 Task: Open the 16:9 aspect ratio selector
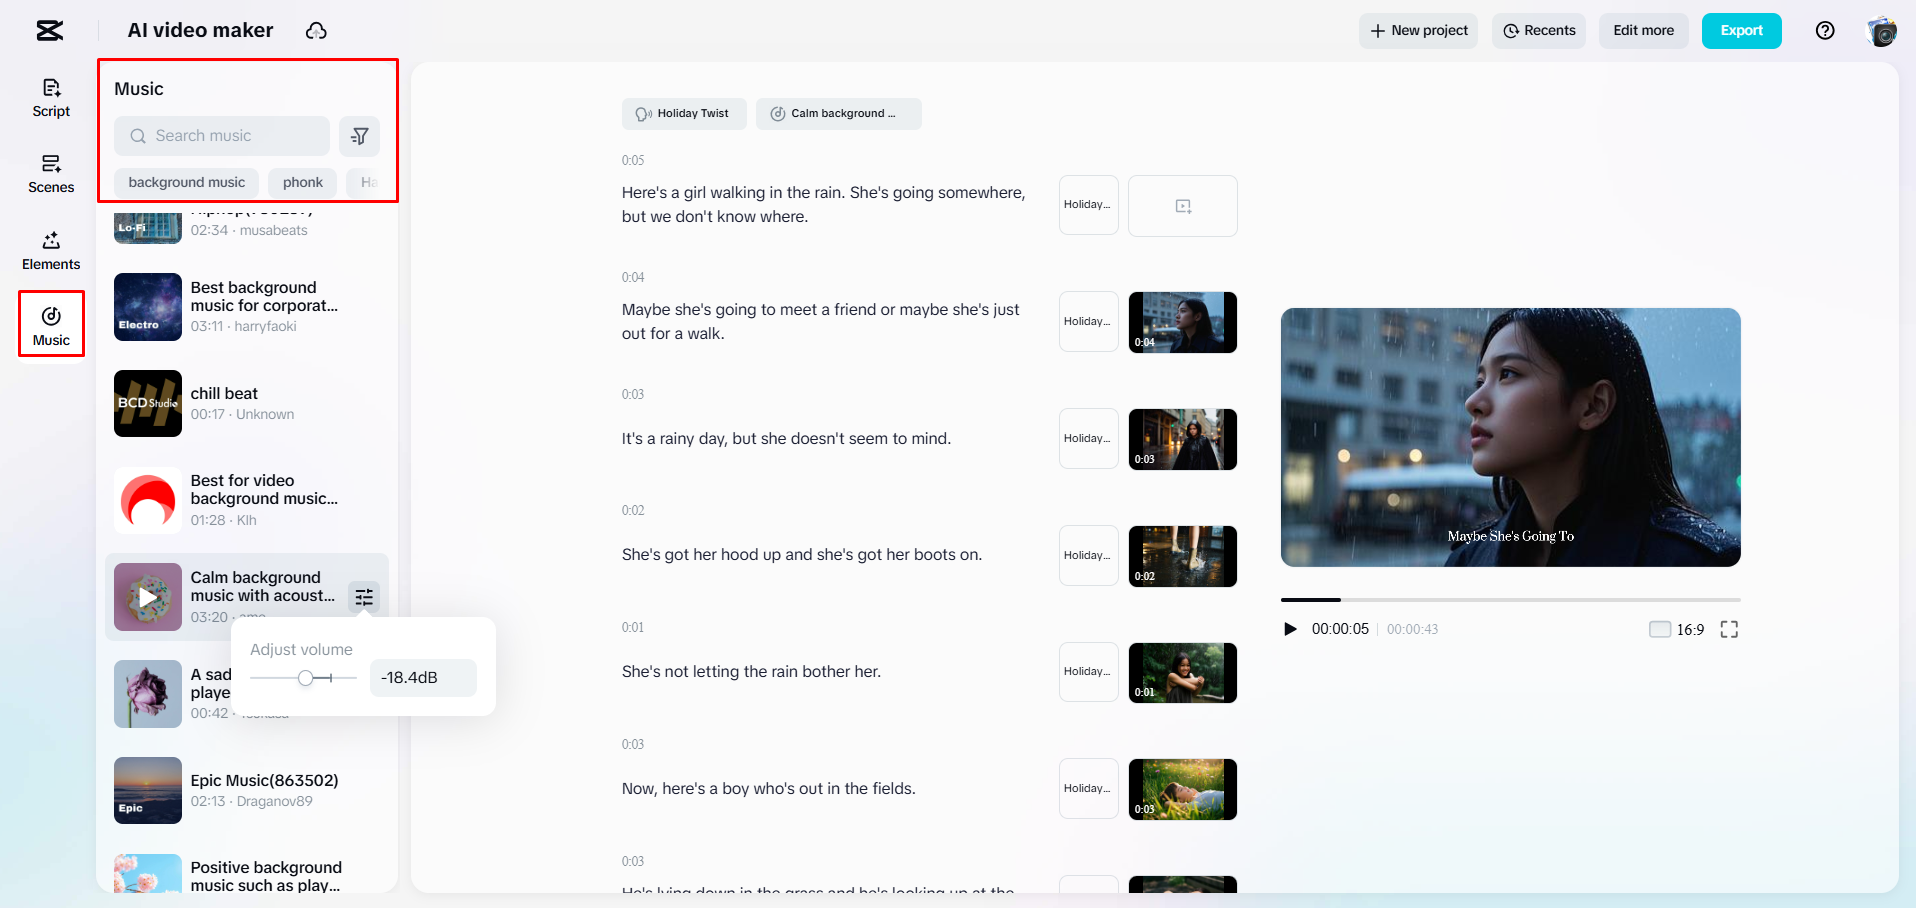(x=1677, y=629)
